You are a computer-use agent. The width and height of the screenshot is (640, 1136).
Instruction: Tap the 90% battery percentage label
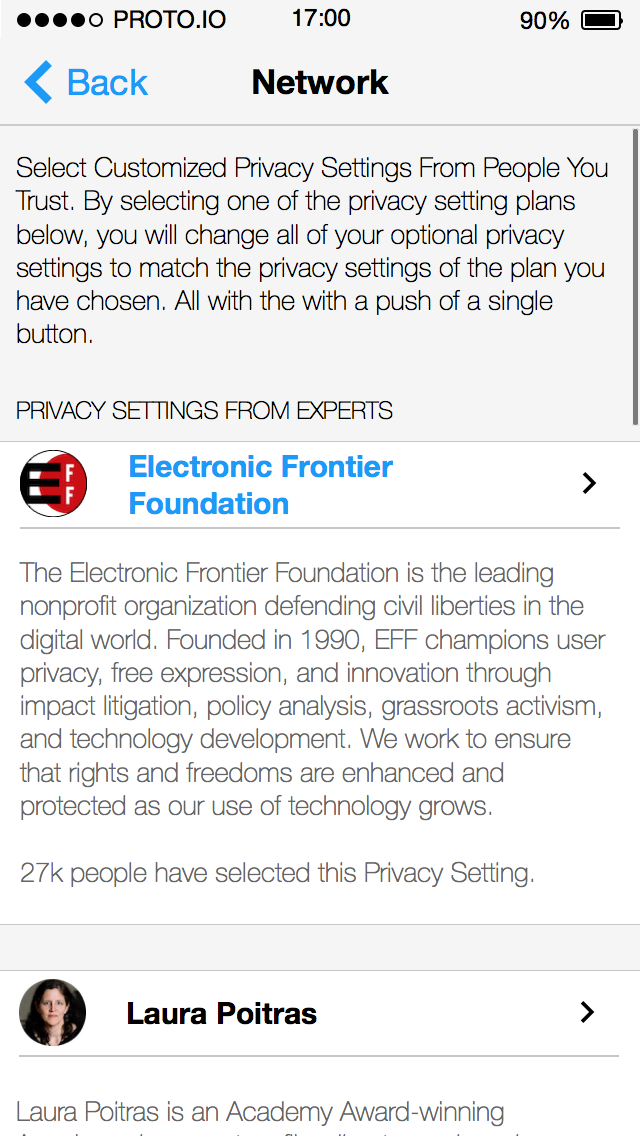click(544, 21)
